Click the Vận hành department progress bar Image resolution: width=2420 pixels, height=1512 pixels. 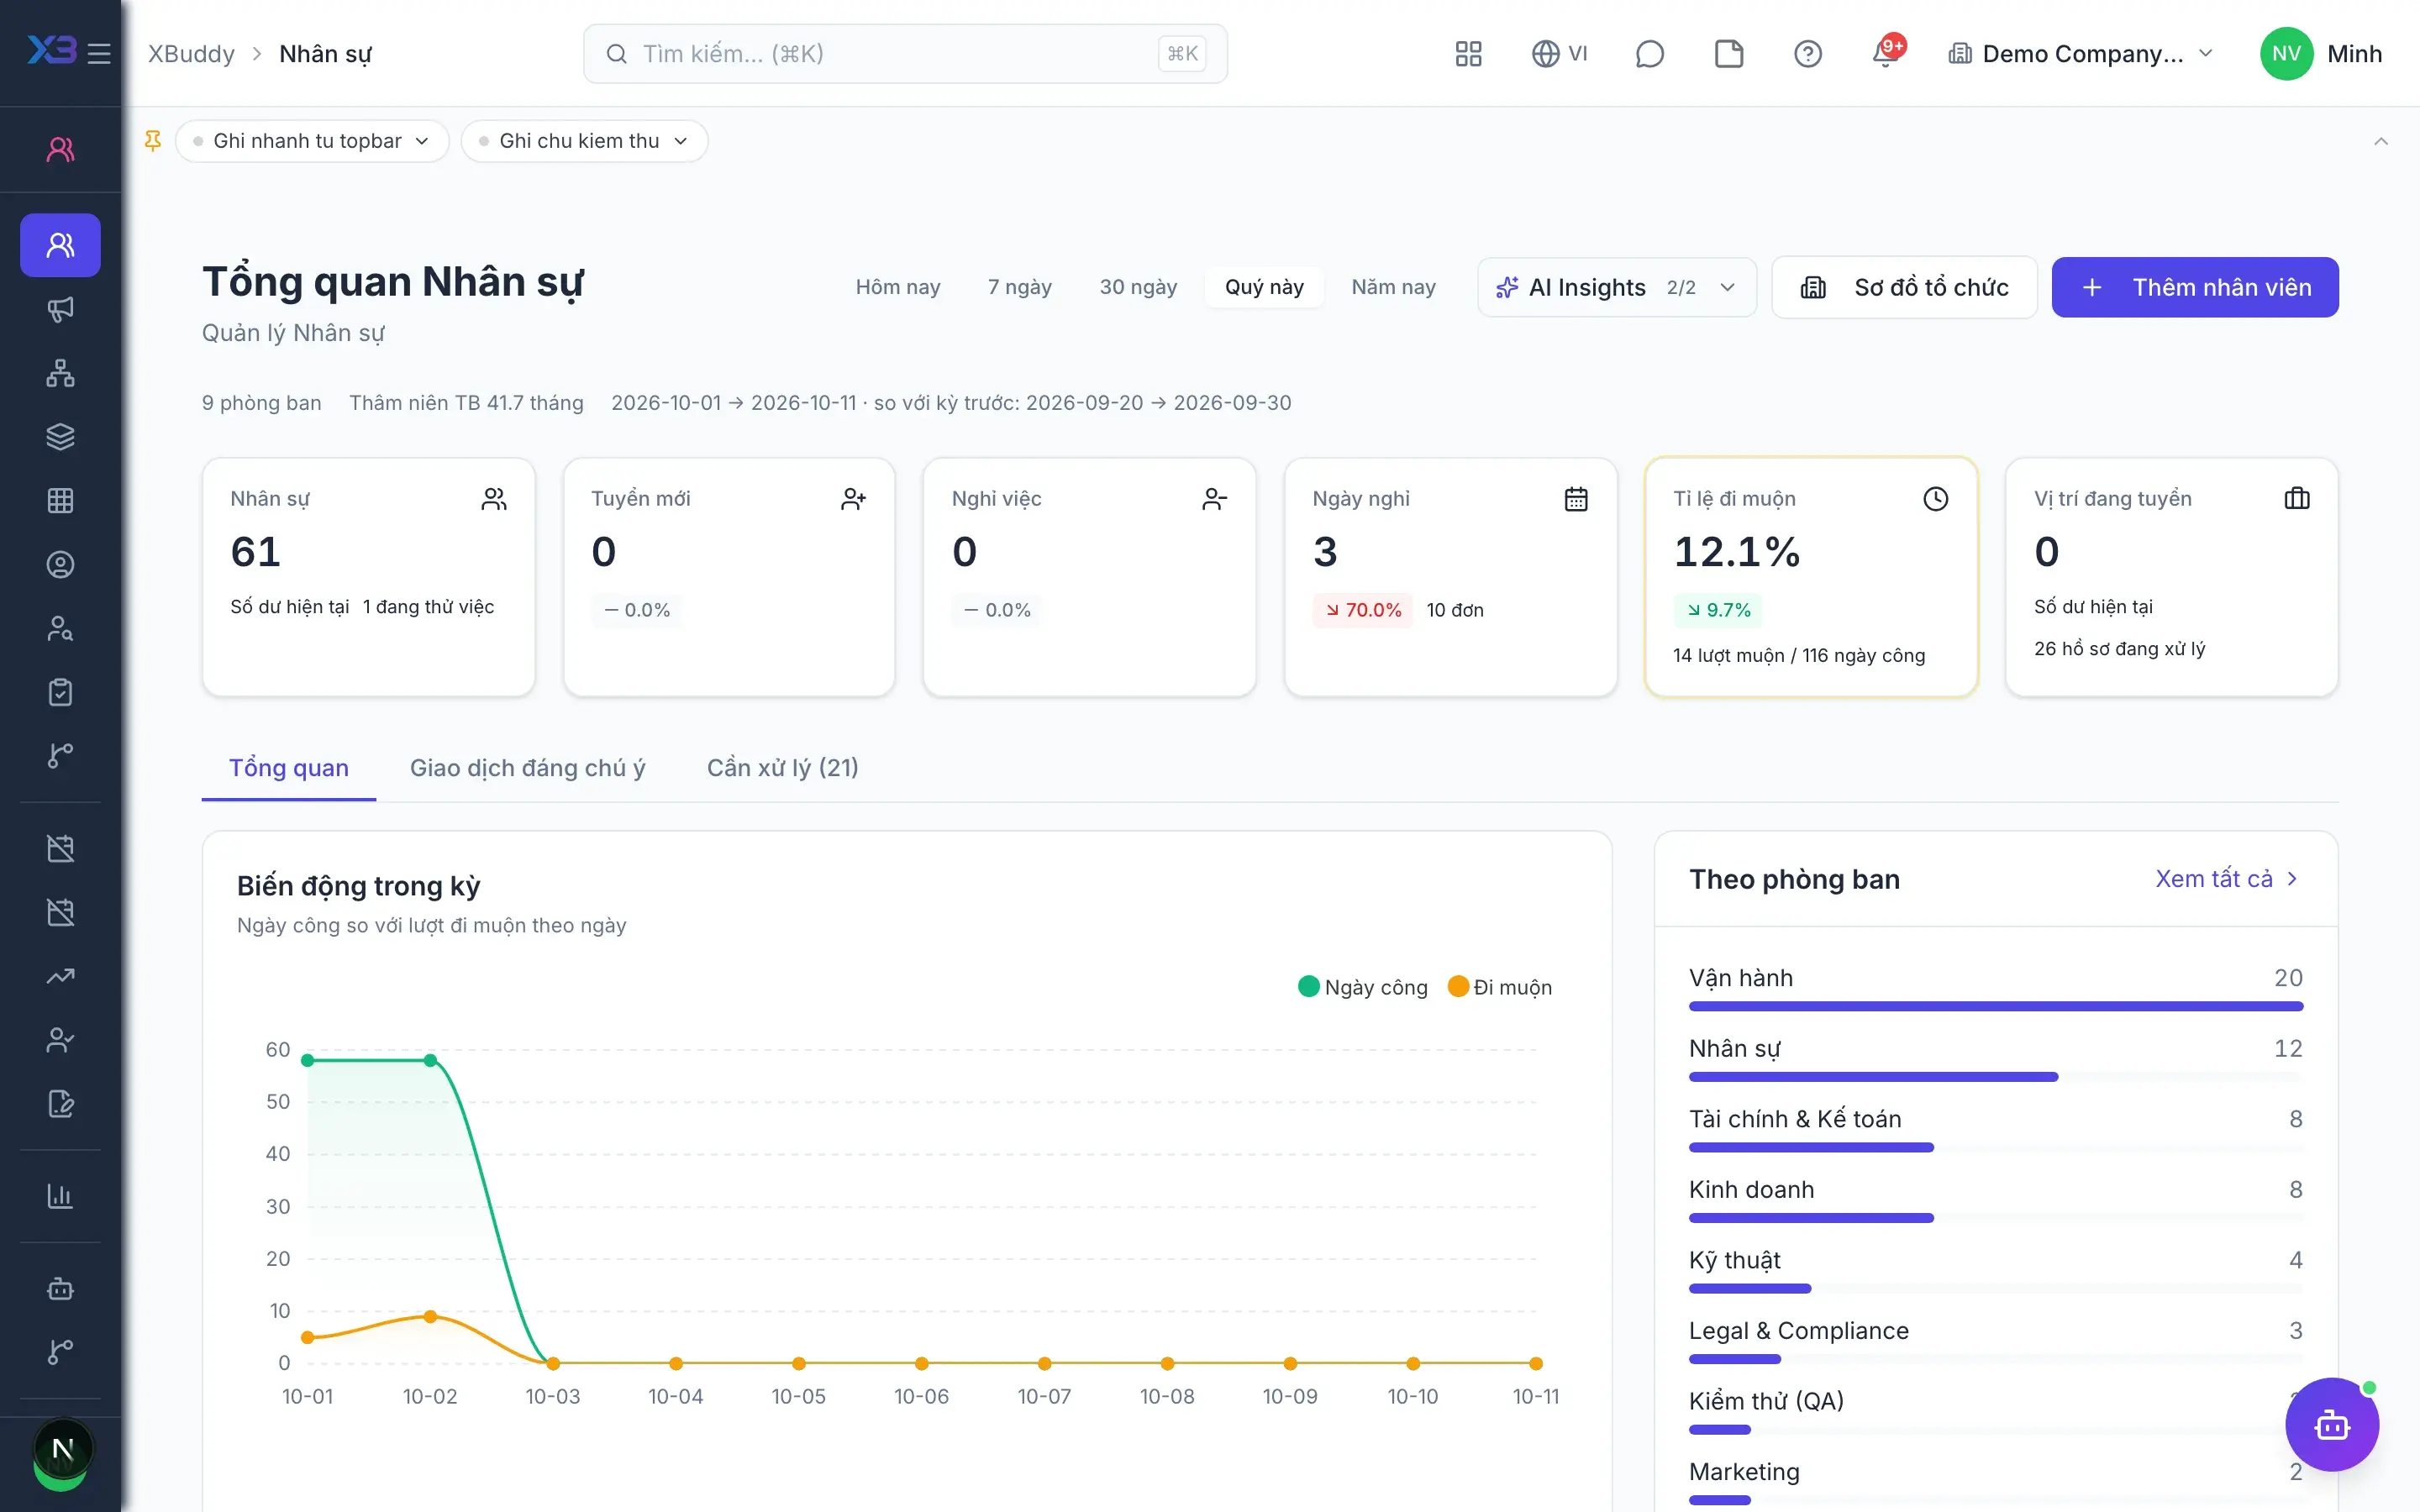tap(1996, 1006)
